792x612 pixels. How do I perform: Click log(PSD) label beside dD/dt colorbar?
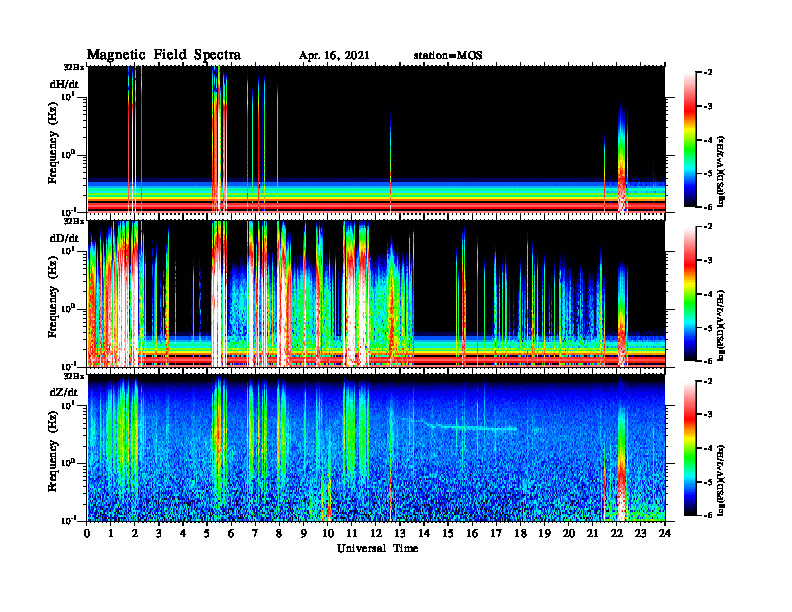tap(722, 325)
